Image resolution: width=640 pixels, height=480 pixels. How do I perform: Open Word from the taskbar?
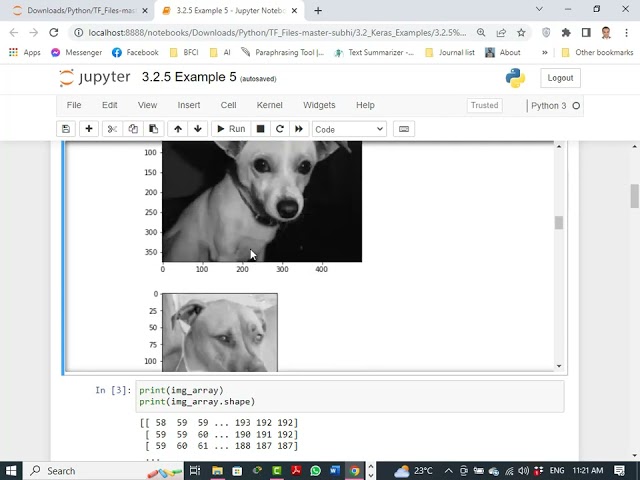335,471
